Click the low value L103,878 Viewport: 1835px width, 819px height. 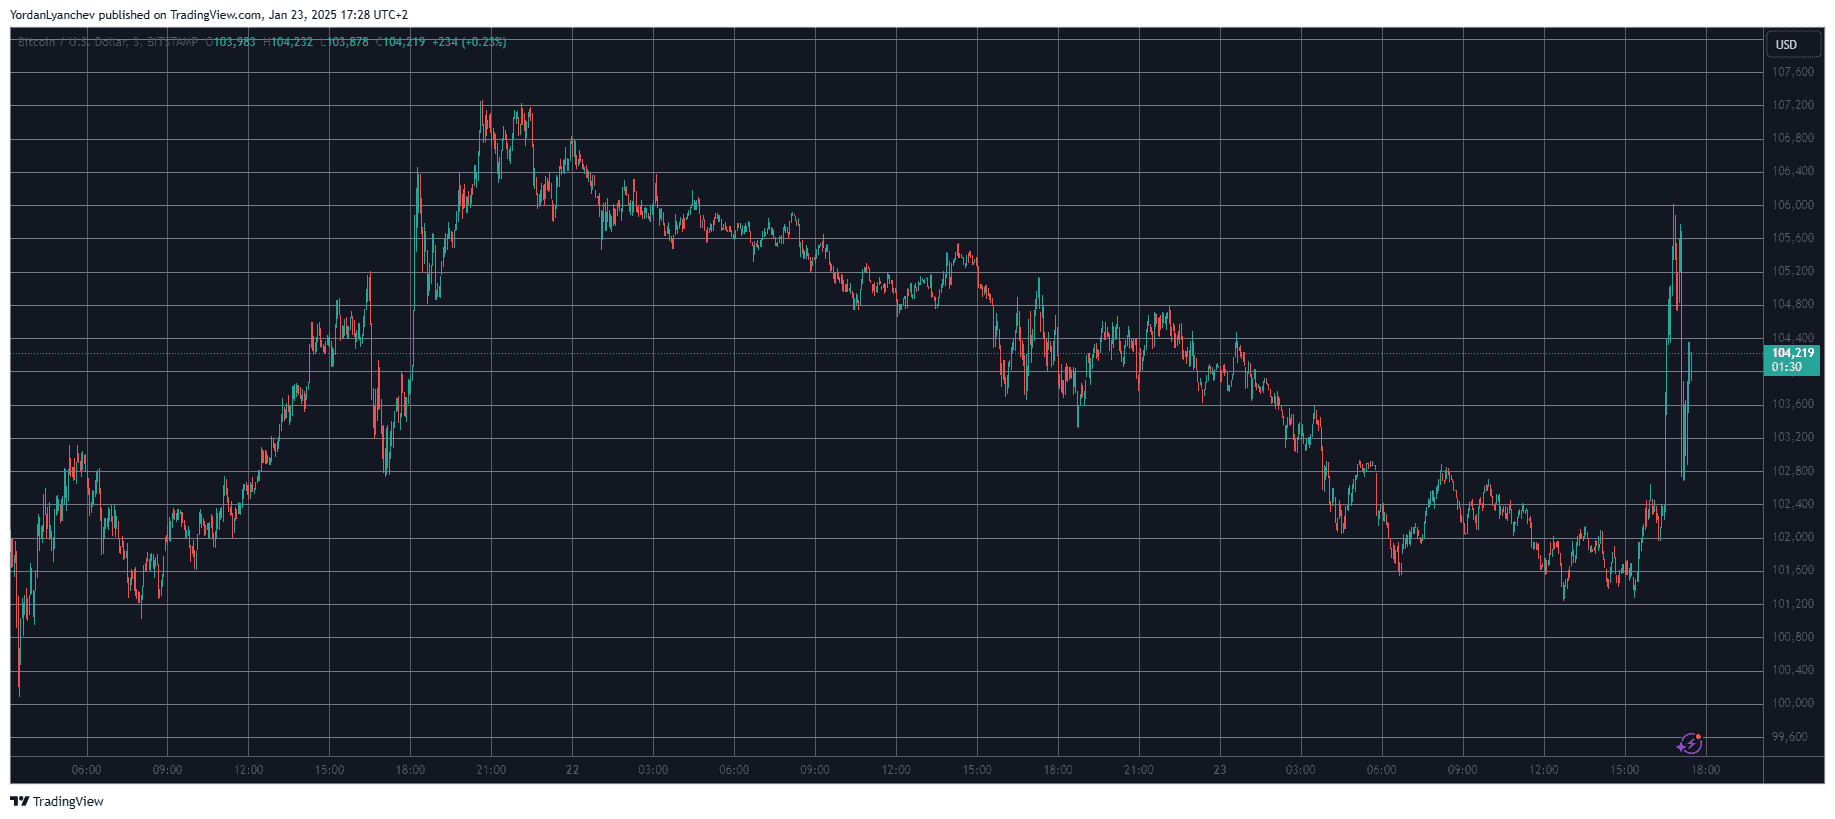click(344, 42)
